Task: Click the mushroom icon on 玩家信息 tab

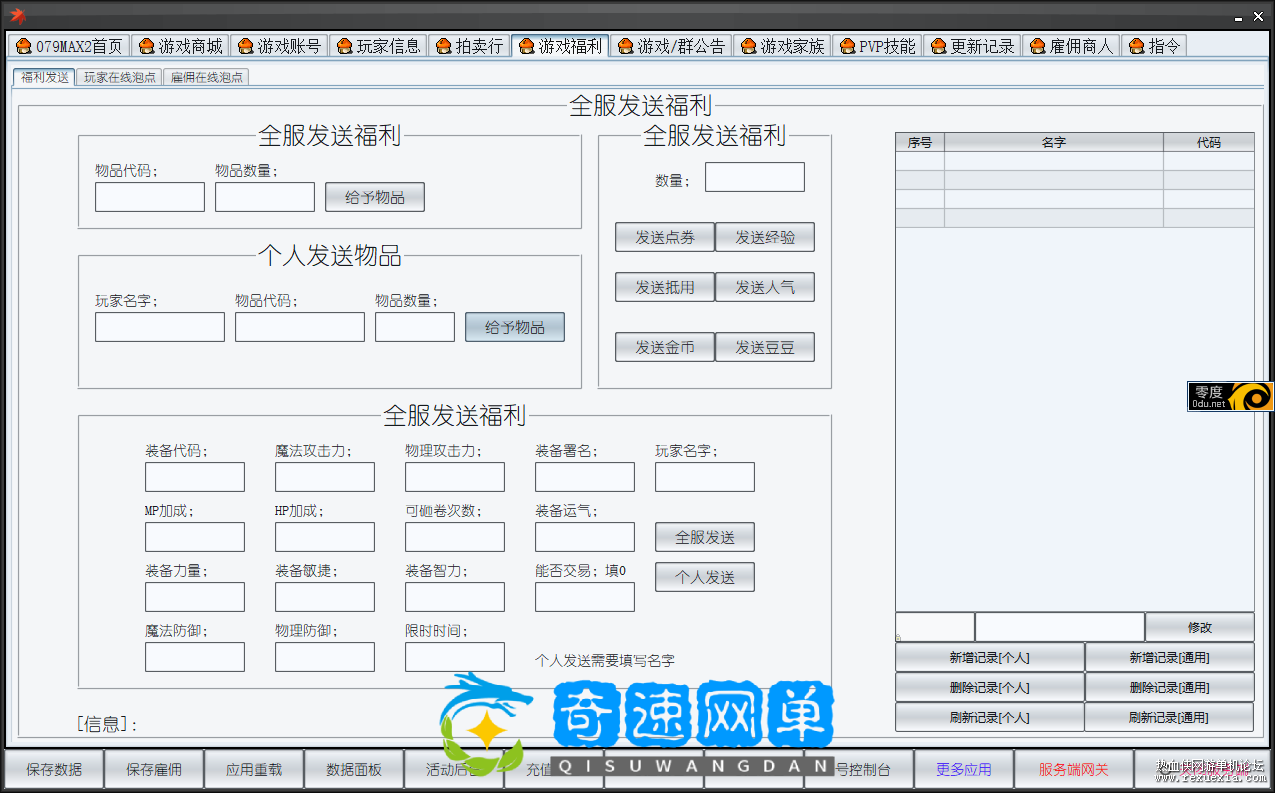Action: click(x=344, y=46)
